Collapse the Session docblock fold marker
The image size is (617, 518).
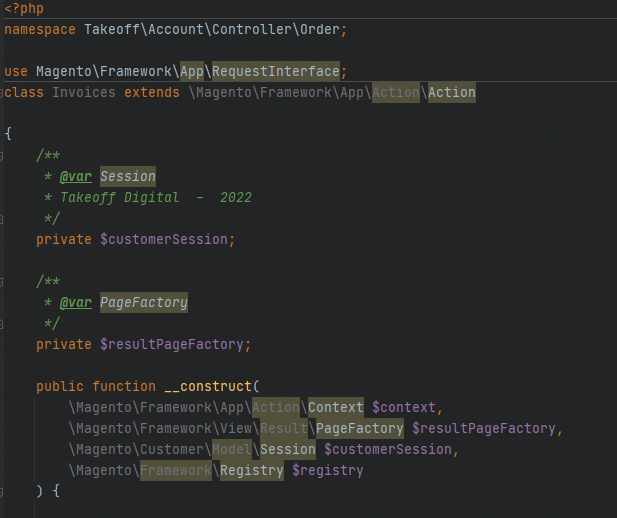tap(1, 156)
